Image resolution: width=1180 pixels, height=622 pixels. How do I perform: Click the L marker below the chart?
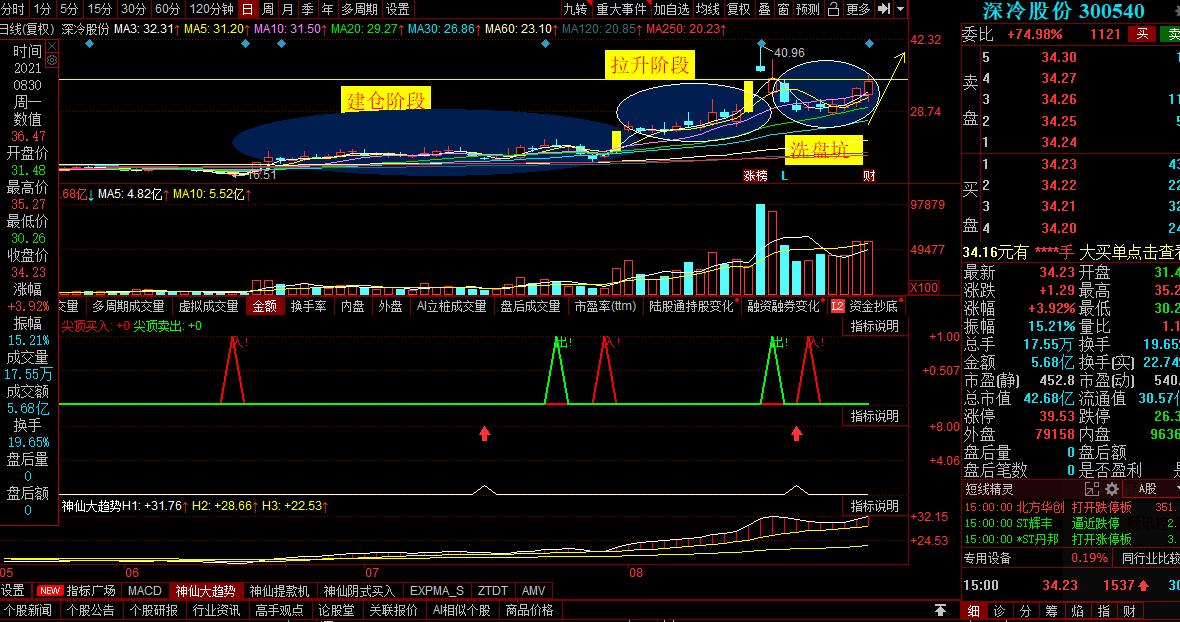point(784,175)
